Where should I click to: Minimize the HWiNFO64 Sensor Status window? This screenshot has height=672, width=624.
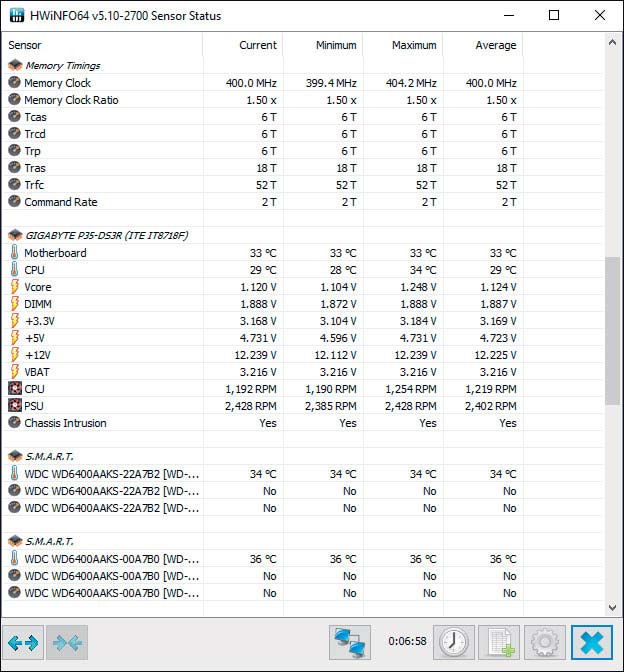[509, 15]
